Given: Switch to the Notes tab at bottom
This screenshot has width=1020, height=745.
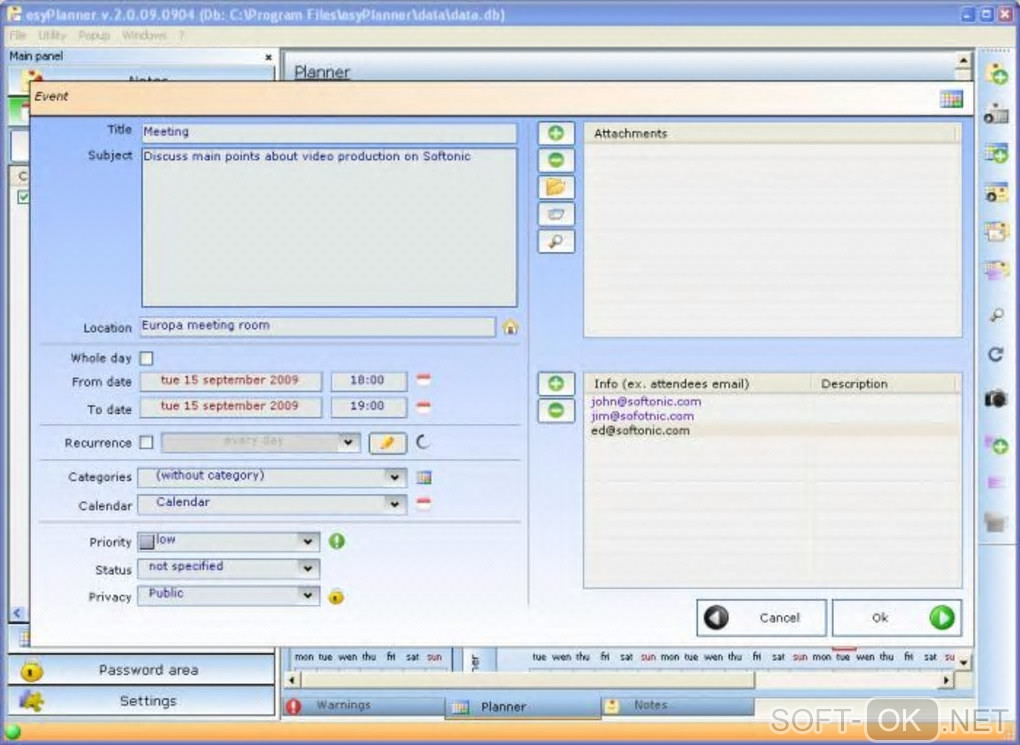Looking at the screenshot, I should pos(677,706).
